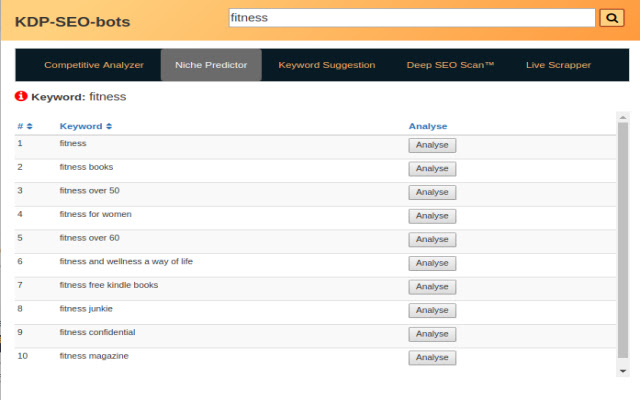Sort by the # column arrows

click(29, 126)
